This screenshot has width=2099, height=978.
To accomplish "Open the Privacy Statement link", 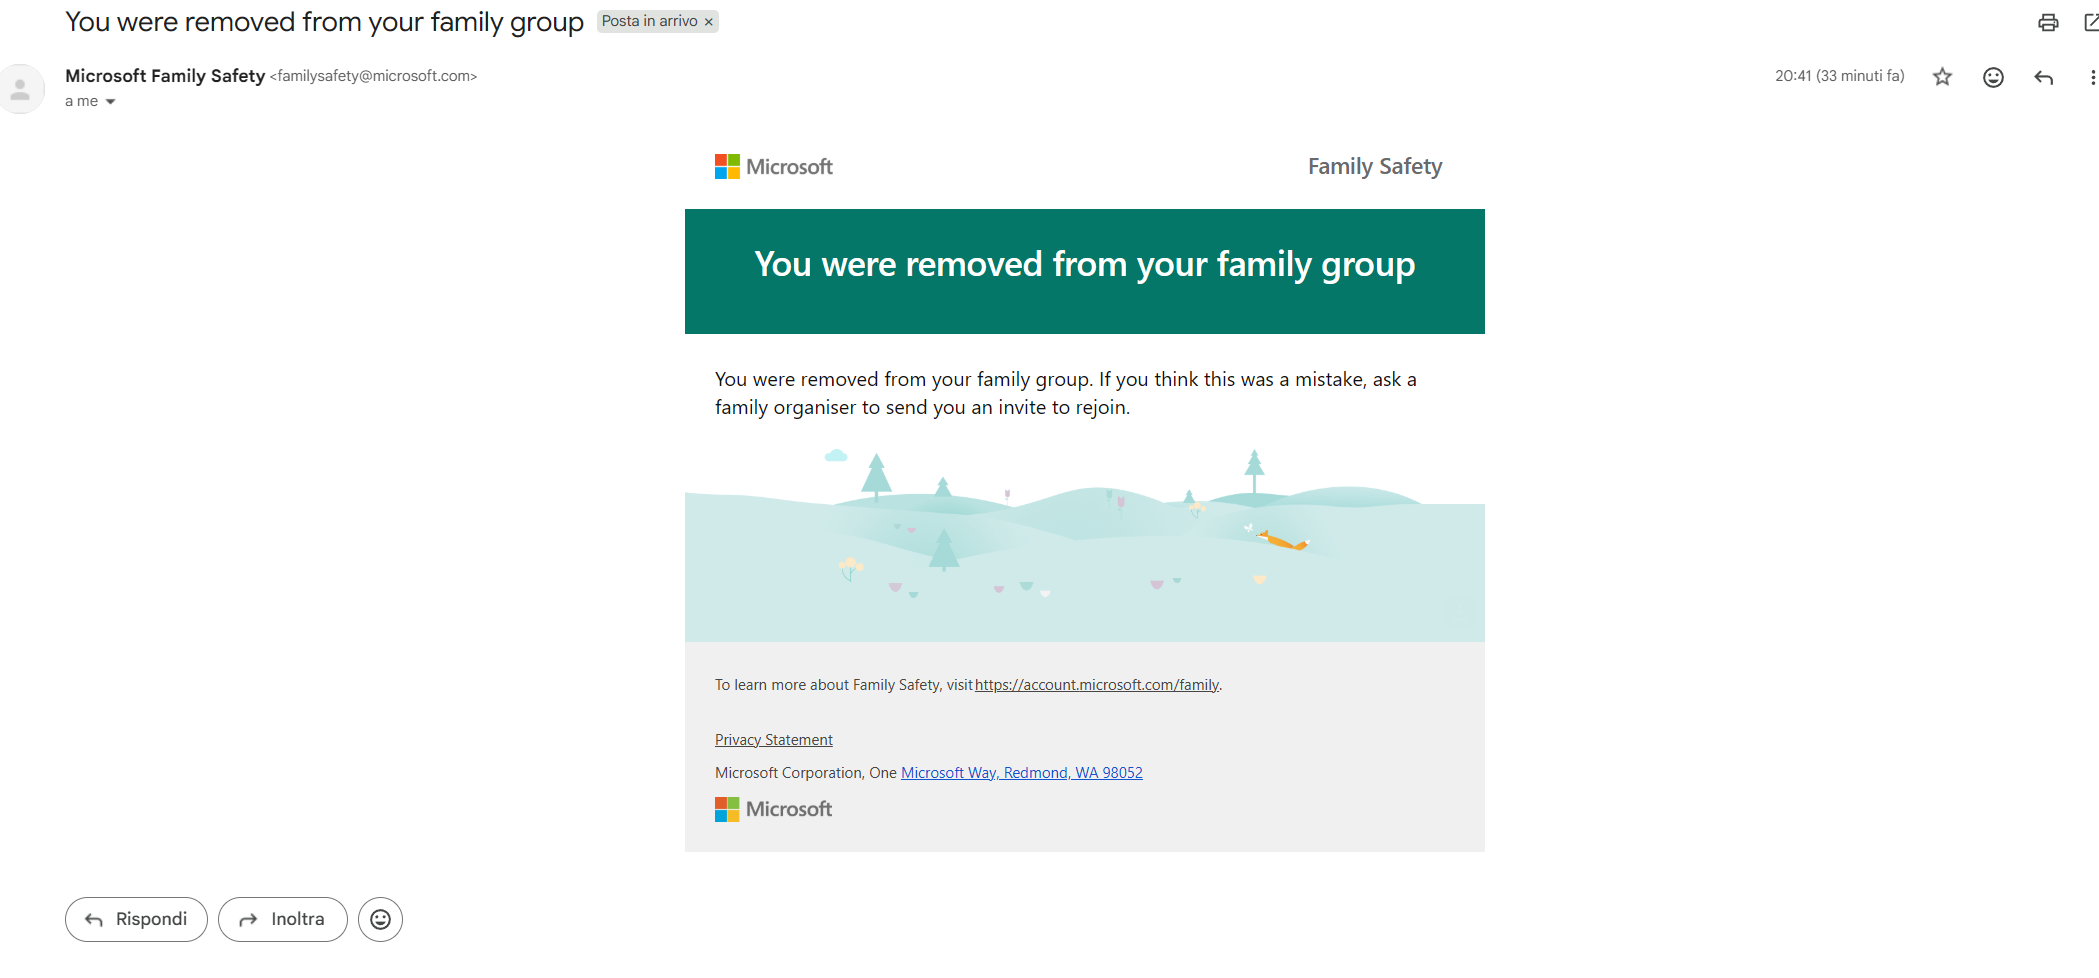I will pyautogui.click(x=774, y=740).
